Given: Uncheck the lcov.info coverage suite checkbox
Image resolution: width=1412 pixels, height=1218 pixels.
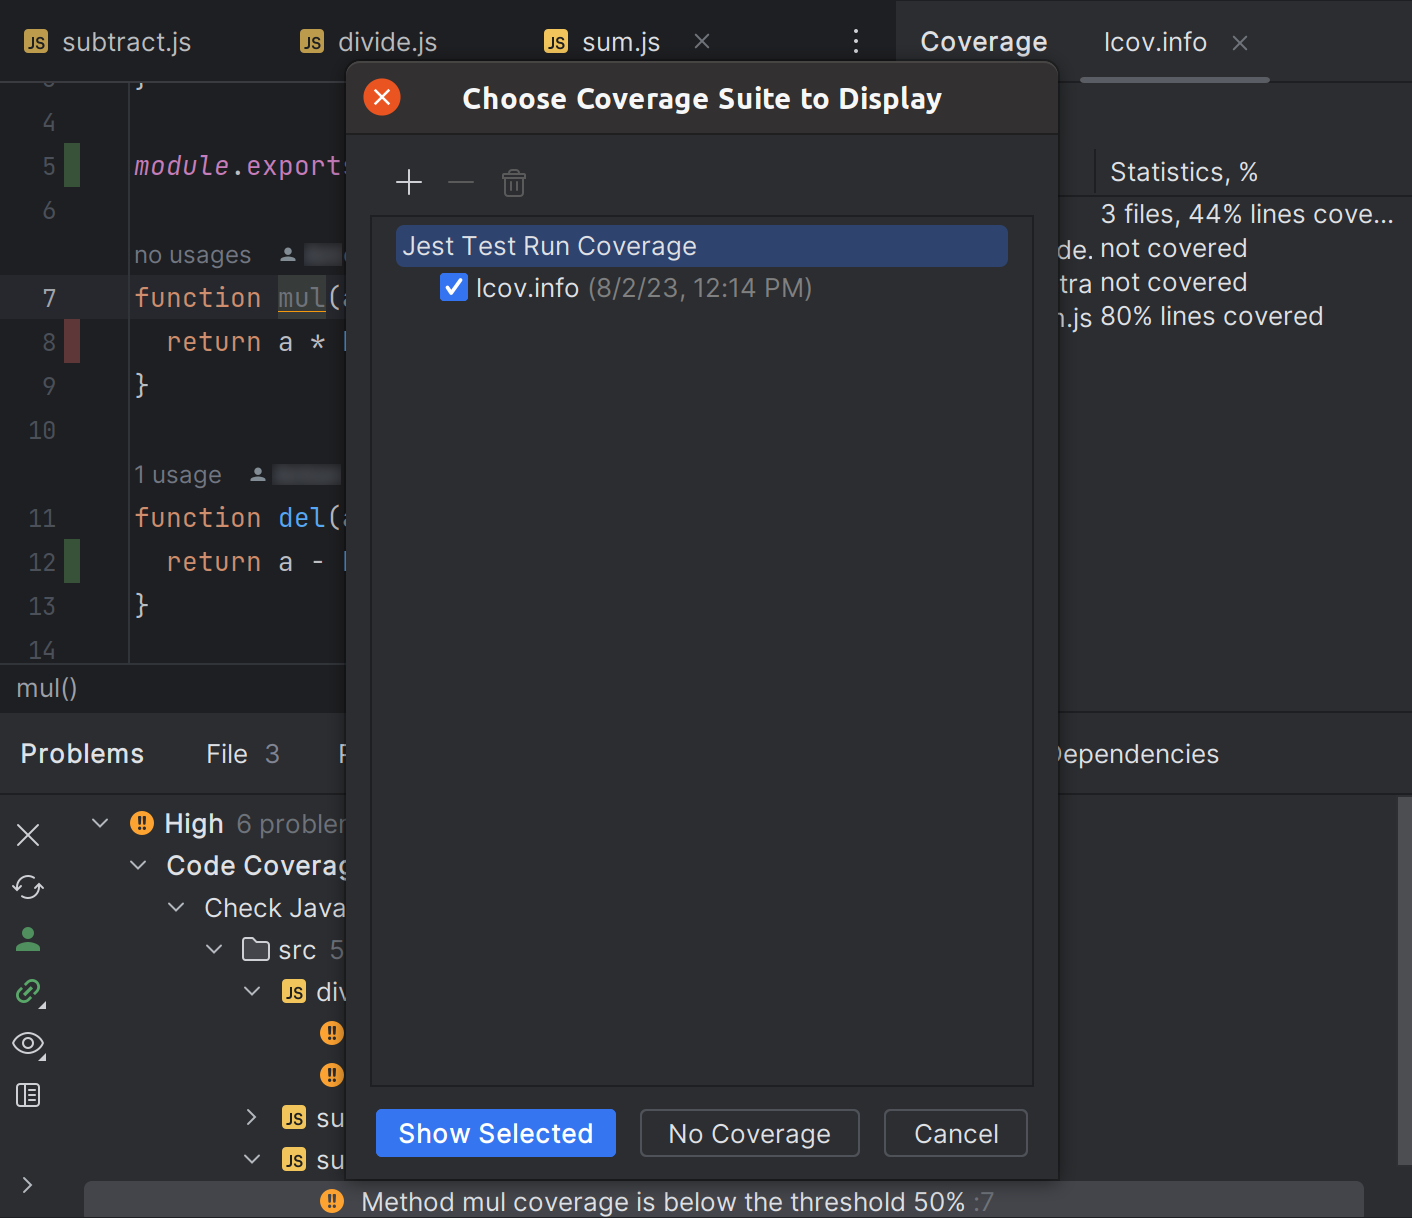Looking at the screenshot, I should point(454,288).
